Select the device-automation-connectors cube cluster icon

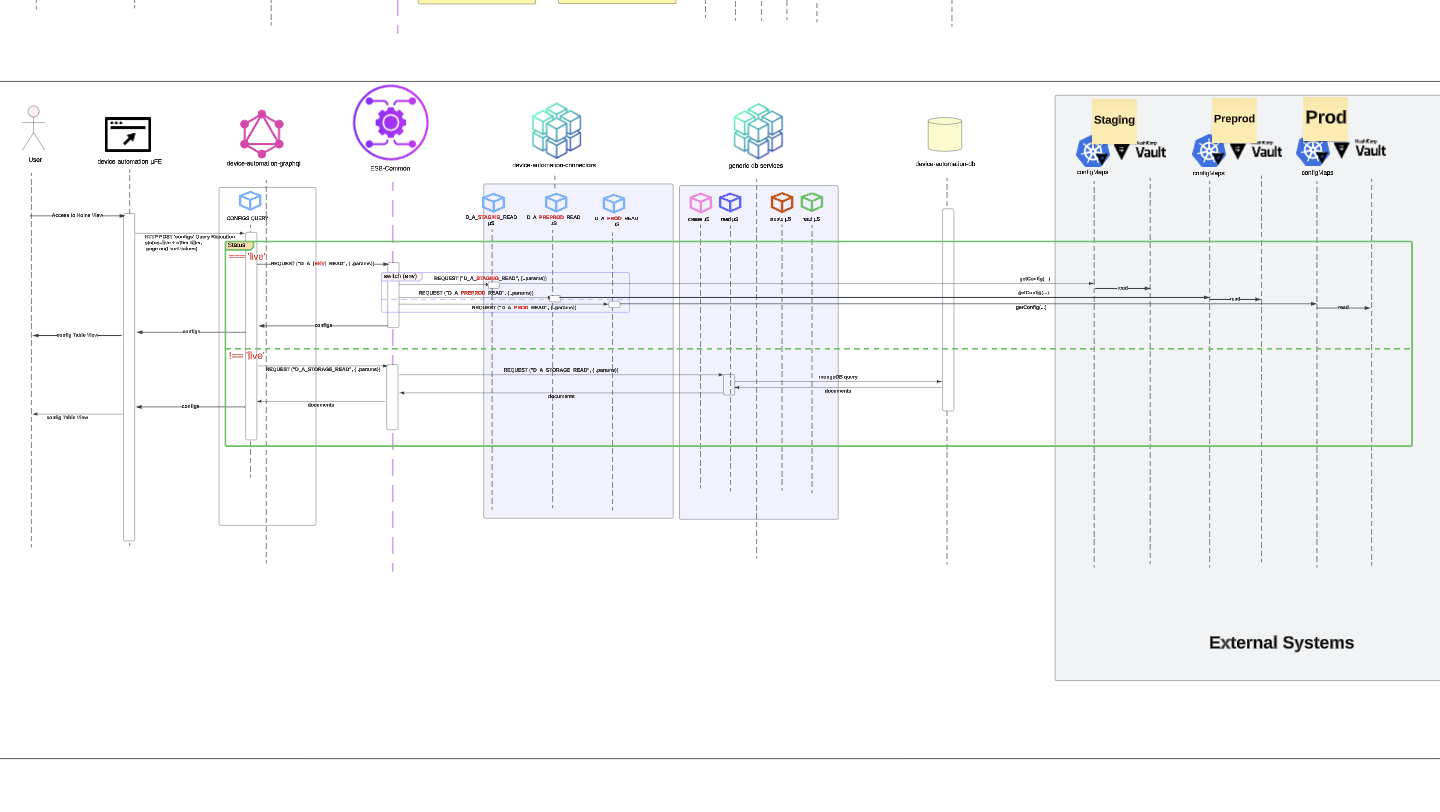click(556, 131)
